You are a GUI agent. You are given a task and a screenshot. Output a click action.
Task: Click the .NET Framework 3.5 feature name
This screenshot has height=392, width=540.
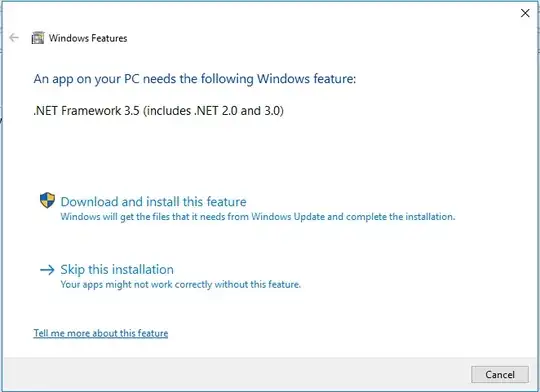pos(86,111)
